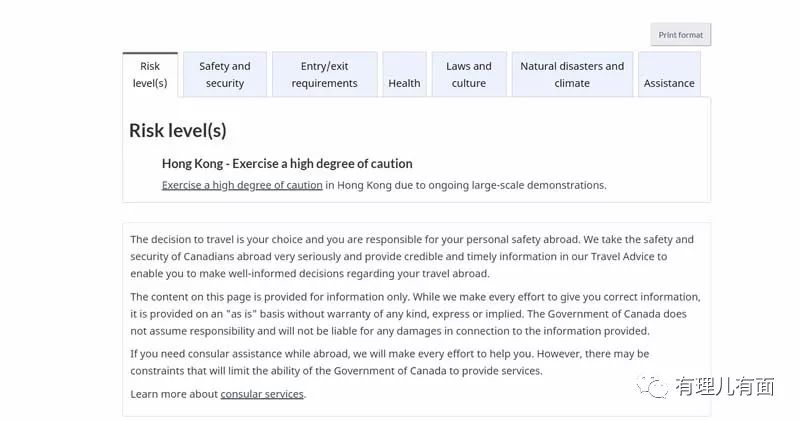Viewport: 800px width, 421px height.
Task: Open the consular services link
Action: point(262,394)
